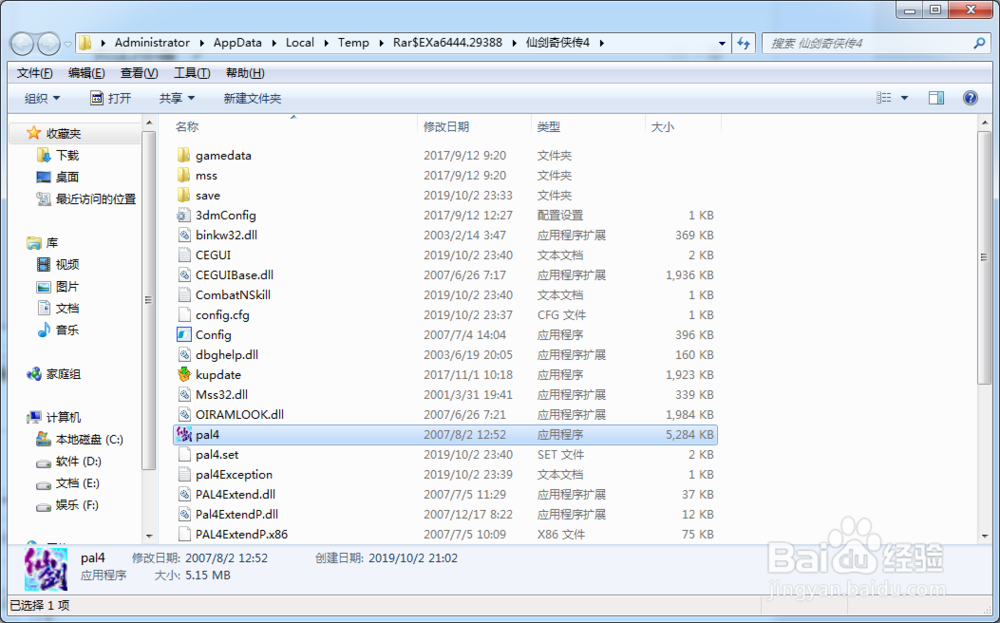
Task: Click the Administrator path segment
Action: tap(152, 43)
